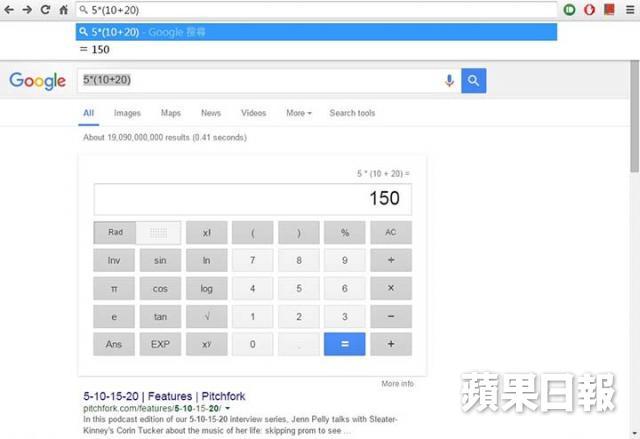Open the 5-10-15-20 Features Pitchfork result

click(164, 396)
